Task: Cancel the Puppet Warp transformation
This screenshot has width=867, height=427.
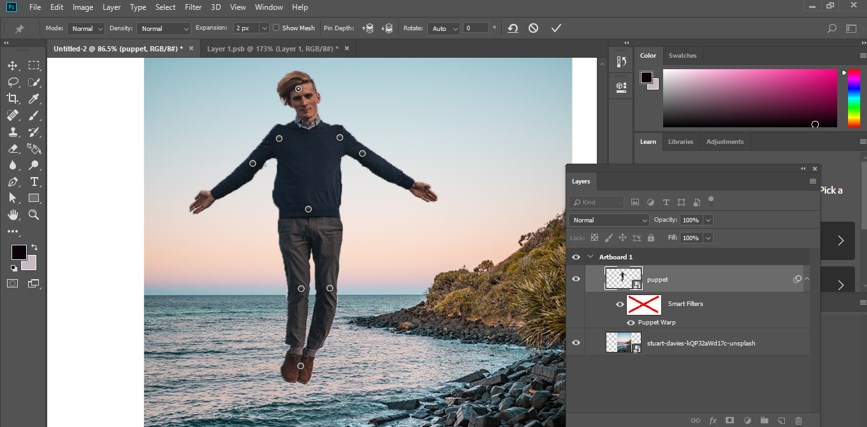Action: tap(534, 28)
